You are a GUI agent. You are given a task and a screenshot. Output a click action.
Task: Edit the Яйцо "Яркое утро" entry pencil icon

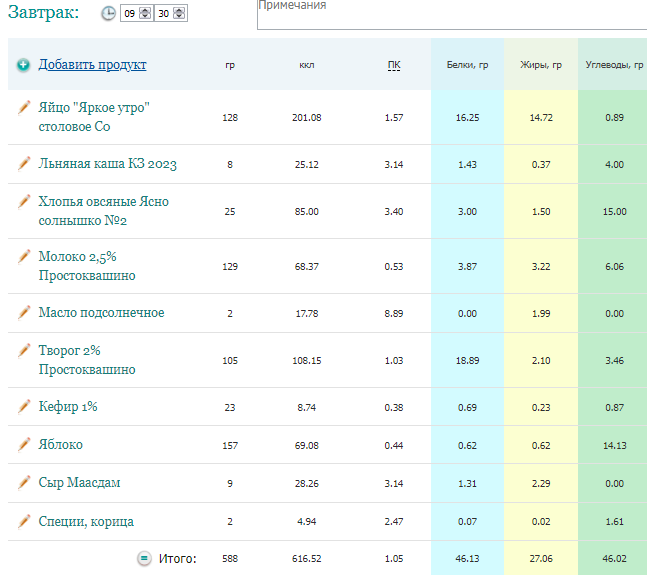24,107
